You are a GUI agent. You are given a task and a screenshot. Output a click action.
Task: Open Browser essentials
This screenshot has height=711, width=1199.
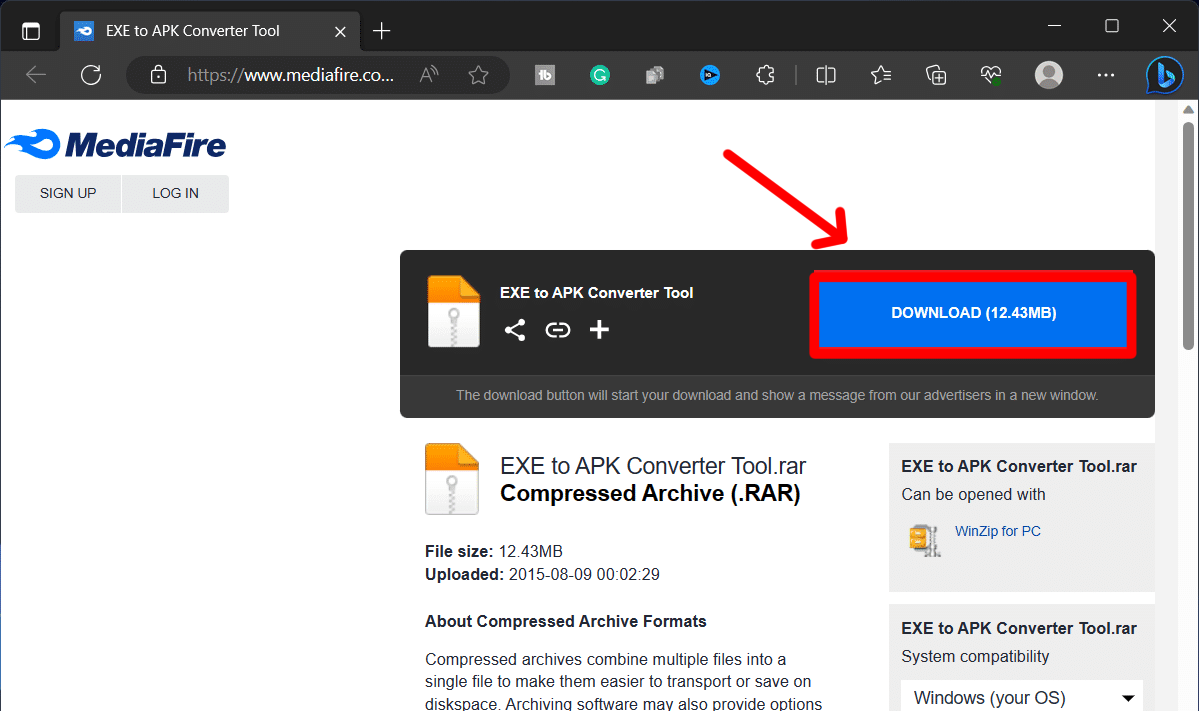point(990,74)
